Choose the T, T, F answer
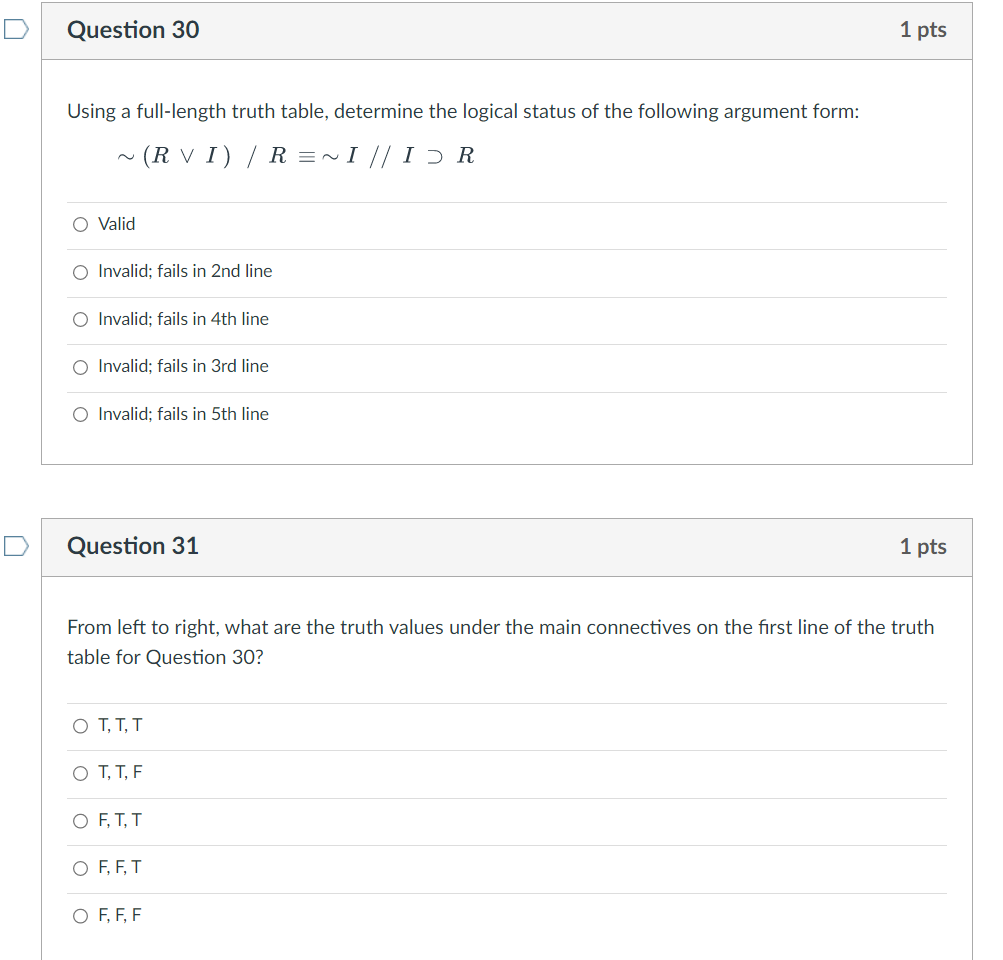 coord(80,773)
